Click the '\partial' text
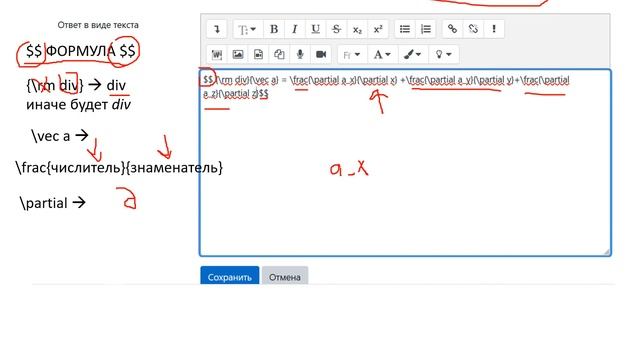Viewport: 640px width, 360px height. pyautogui.click(x=44, y=203)
